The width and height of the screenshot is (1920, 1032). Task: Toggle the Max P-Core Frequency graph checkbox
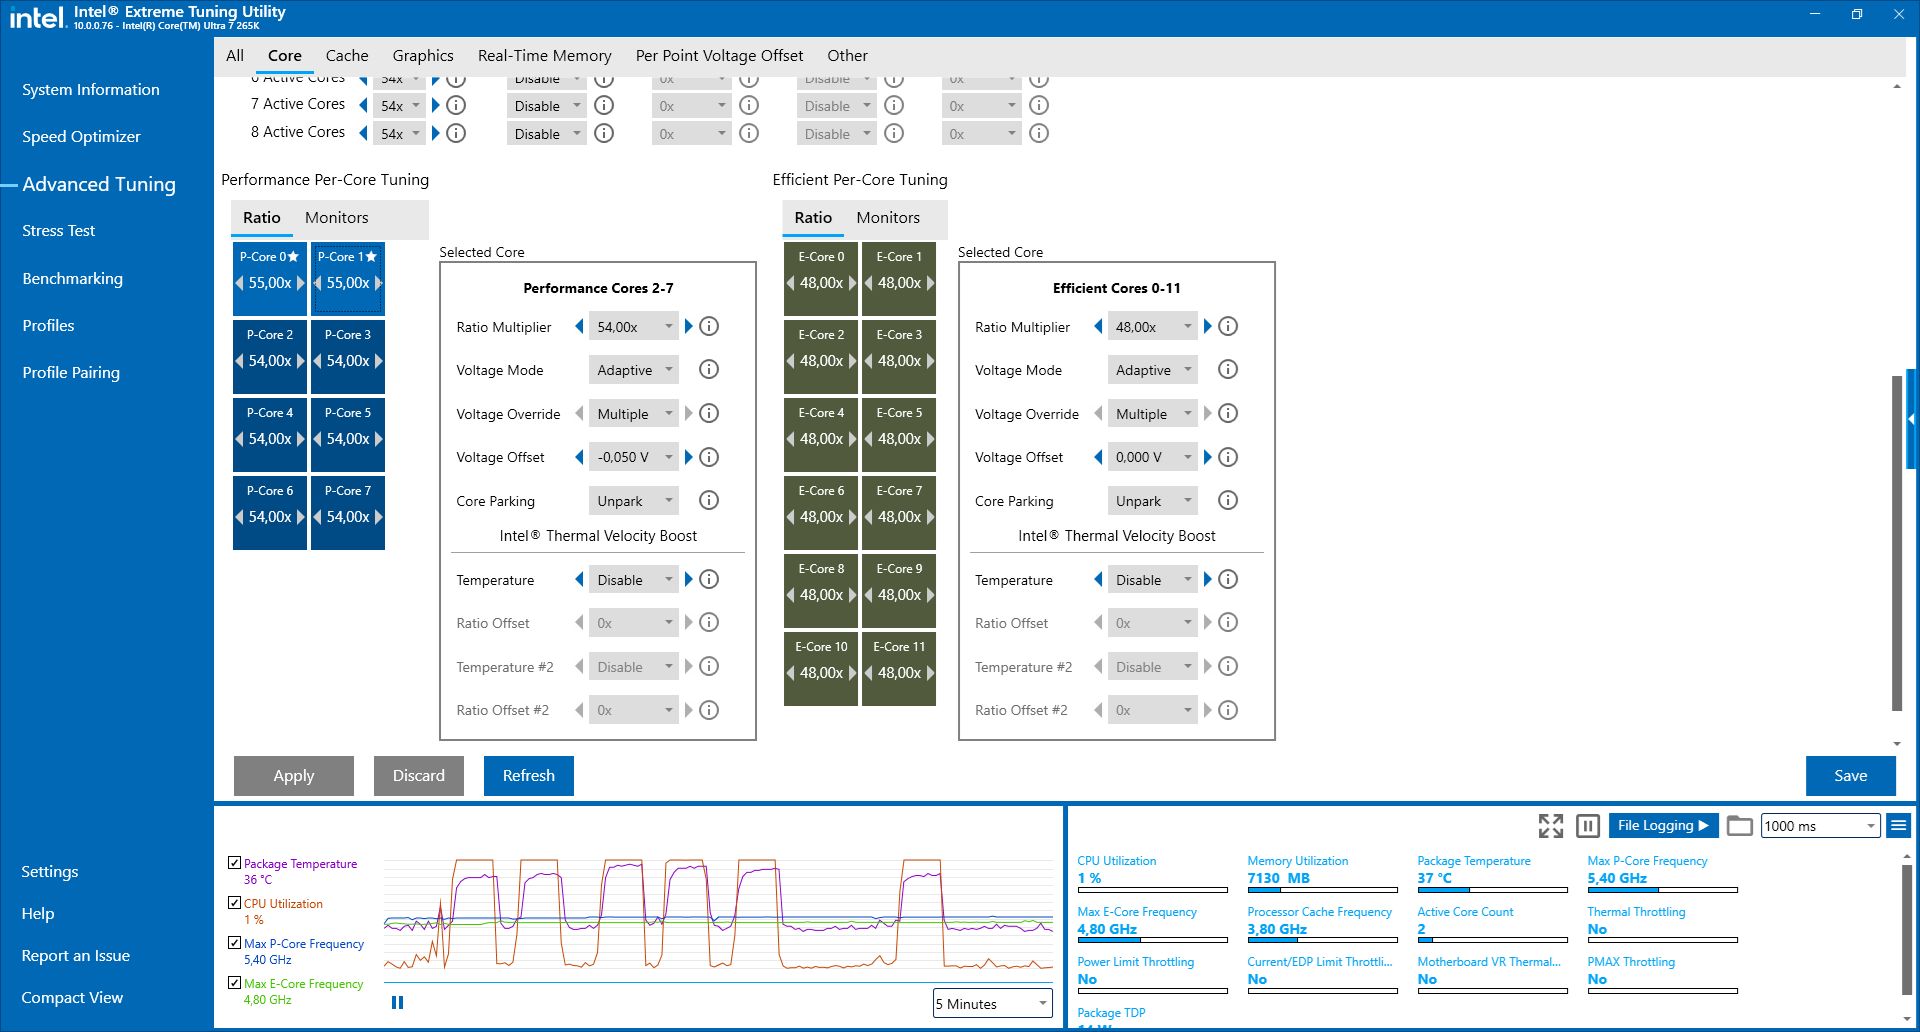pyautogui.click(x=234, y=942)
